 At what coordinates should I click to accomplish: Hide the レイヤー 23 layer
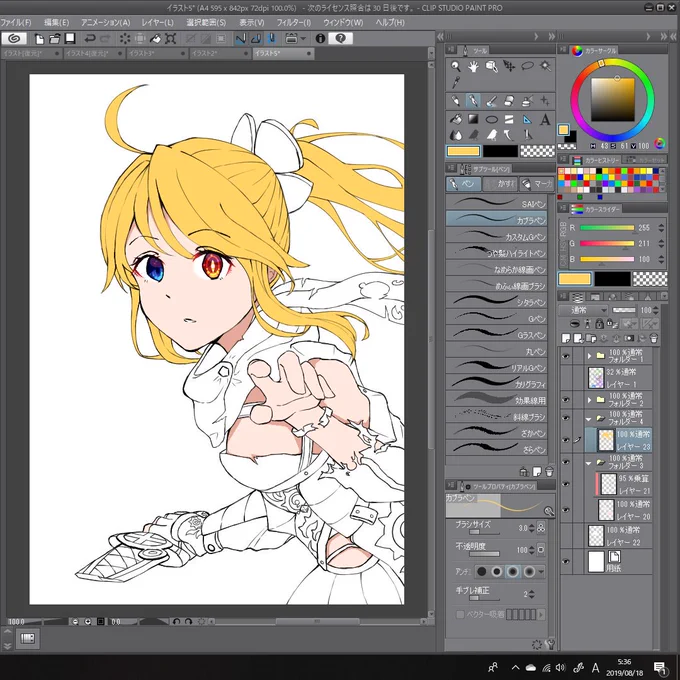[x=566, y=440]
